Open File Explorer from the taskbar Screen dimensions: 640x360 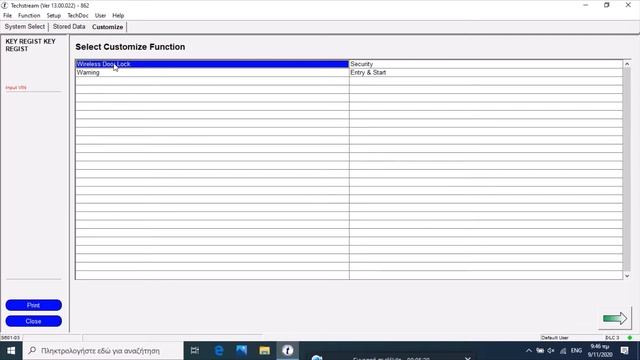[x=264, y=351]
